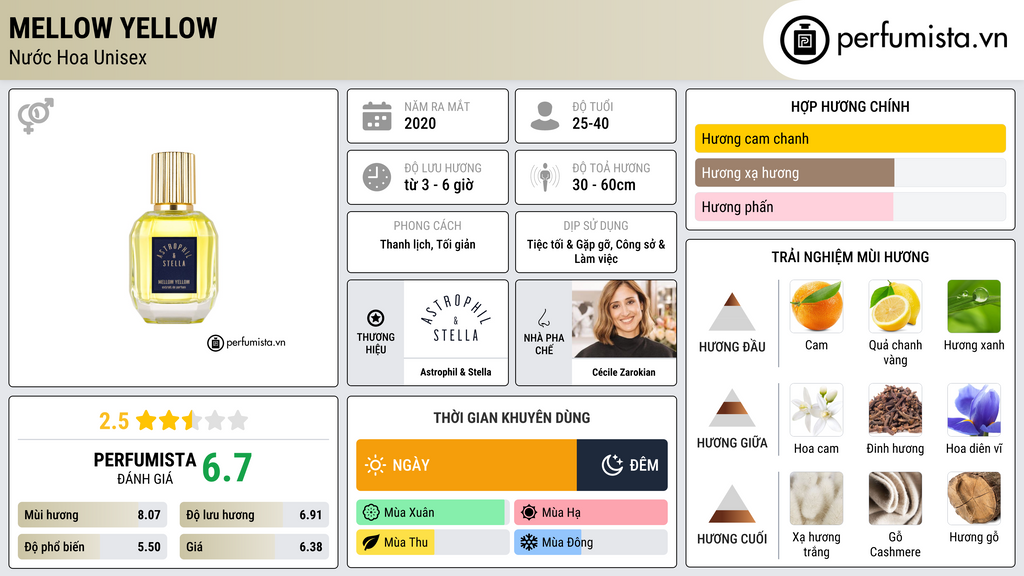Click the launch year value 2020
1024x576 pixels.
pos(420,123)
